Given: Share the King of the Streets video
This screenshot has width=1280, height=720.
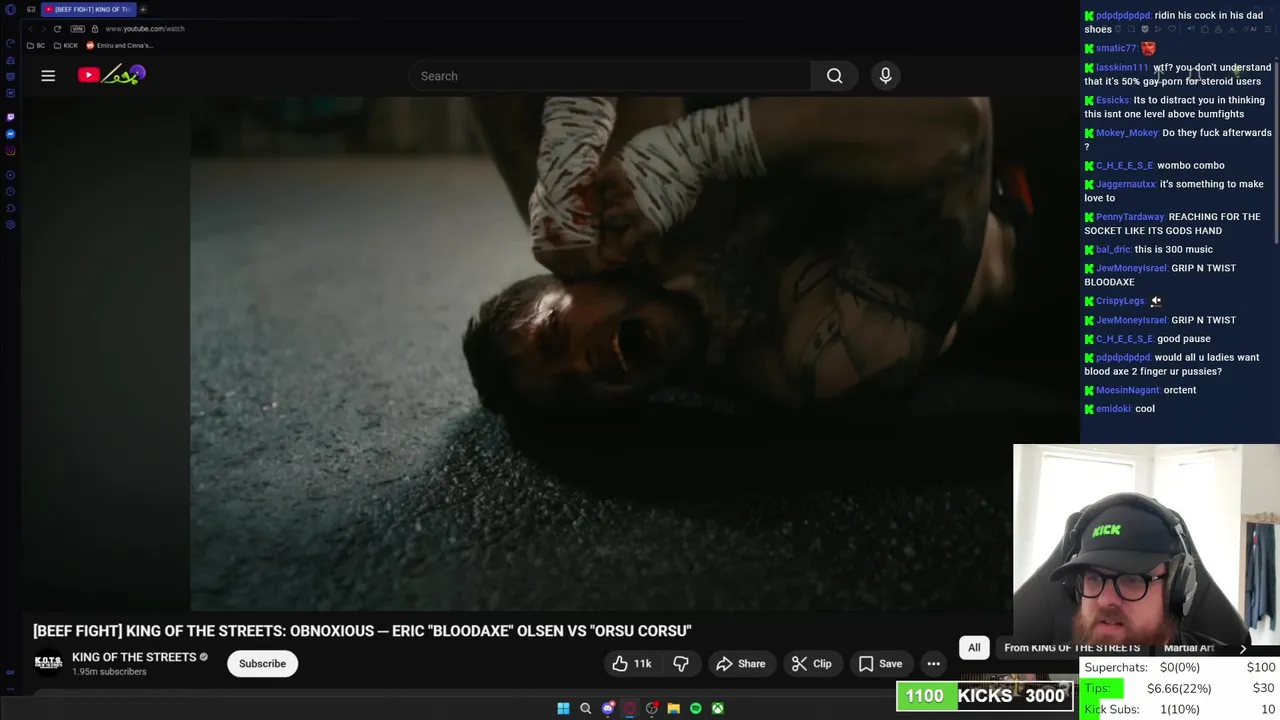Looking at the screenshot, I should pyautogui.click(x=741, y=664).
